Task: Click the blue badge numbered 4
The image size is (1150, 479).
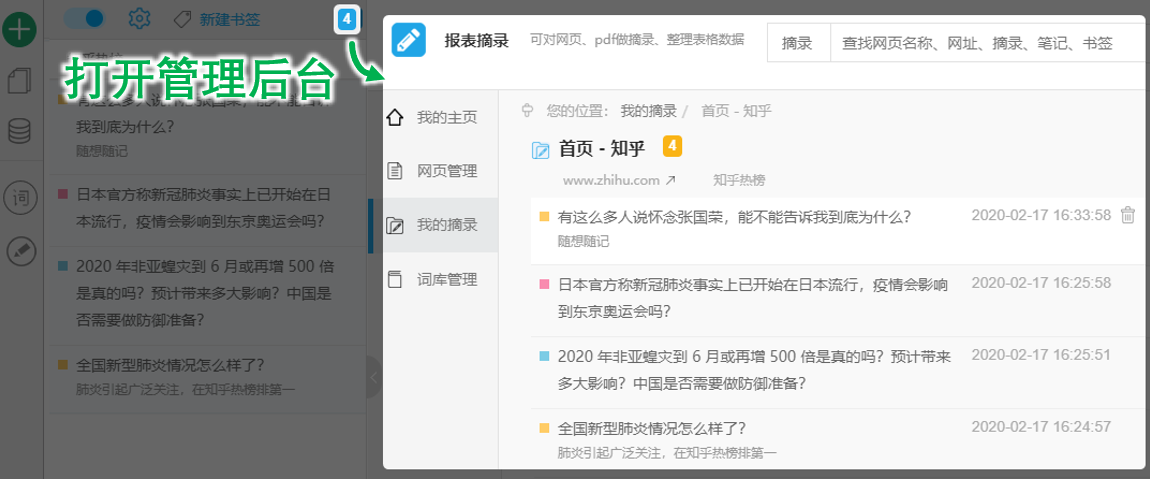Action: click(x=346, y=18)
